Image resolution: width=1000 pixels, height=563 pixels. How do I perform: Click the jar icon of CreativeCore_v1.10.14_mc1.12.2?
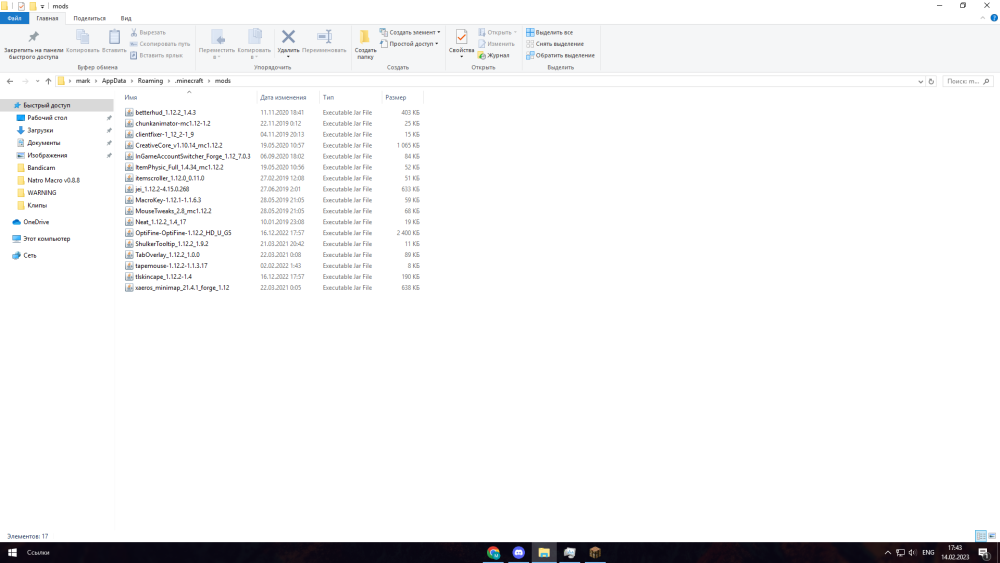tap(129, 145)
